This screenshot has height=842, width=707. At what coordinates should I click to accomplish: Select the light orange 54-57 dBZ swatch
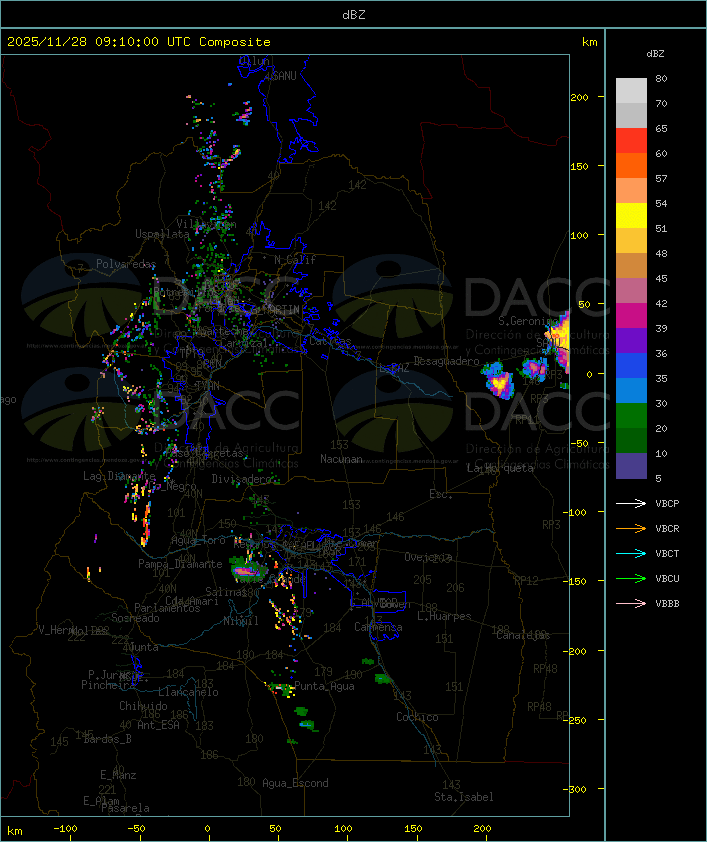pos(631,191)
